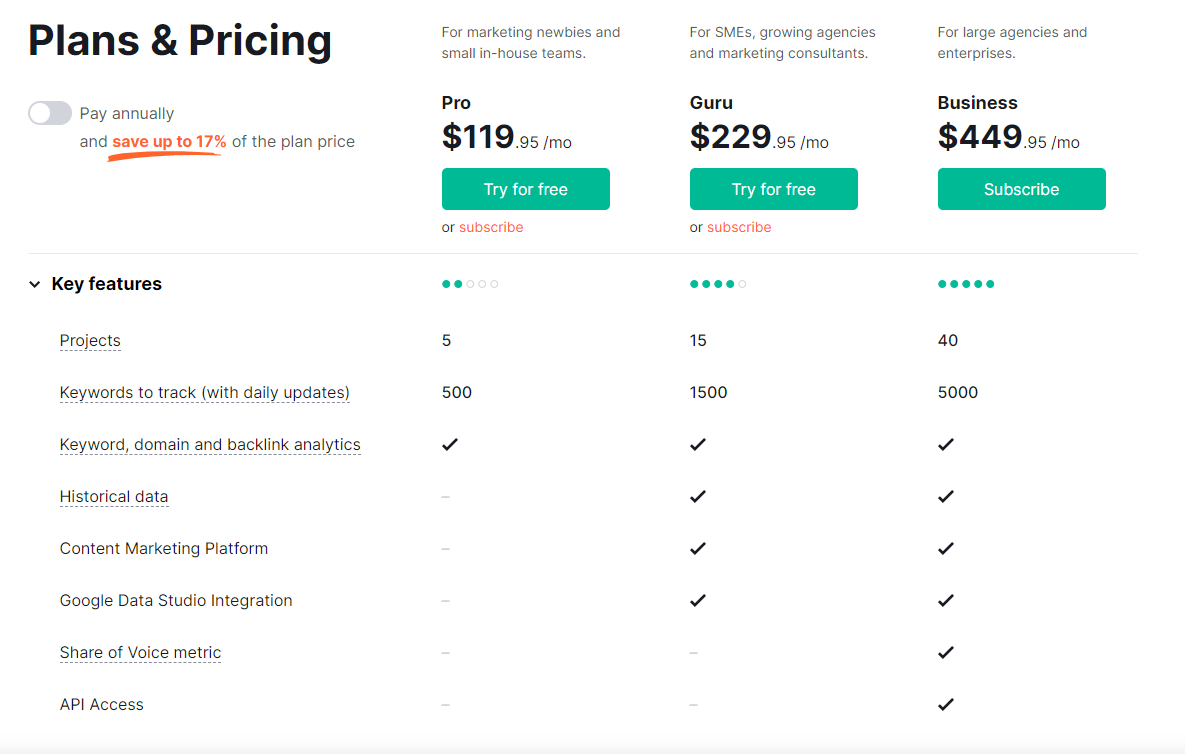The image size is (1185, 756).
Task: Click the Pro plan feature-level dots indicator
Action: click(x=470, y=284)
